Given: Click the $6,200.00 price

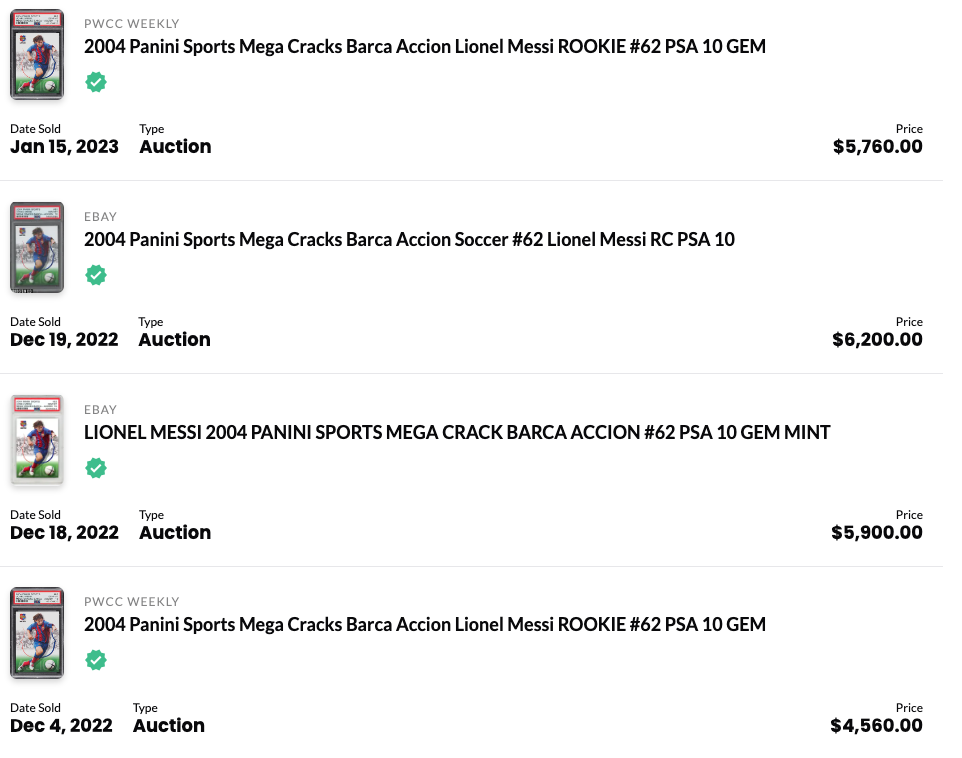Looking at the screenshot, I should point(877,339).
